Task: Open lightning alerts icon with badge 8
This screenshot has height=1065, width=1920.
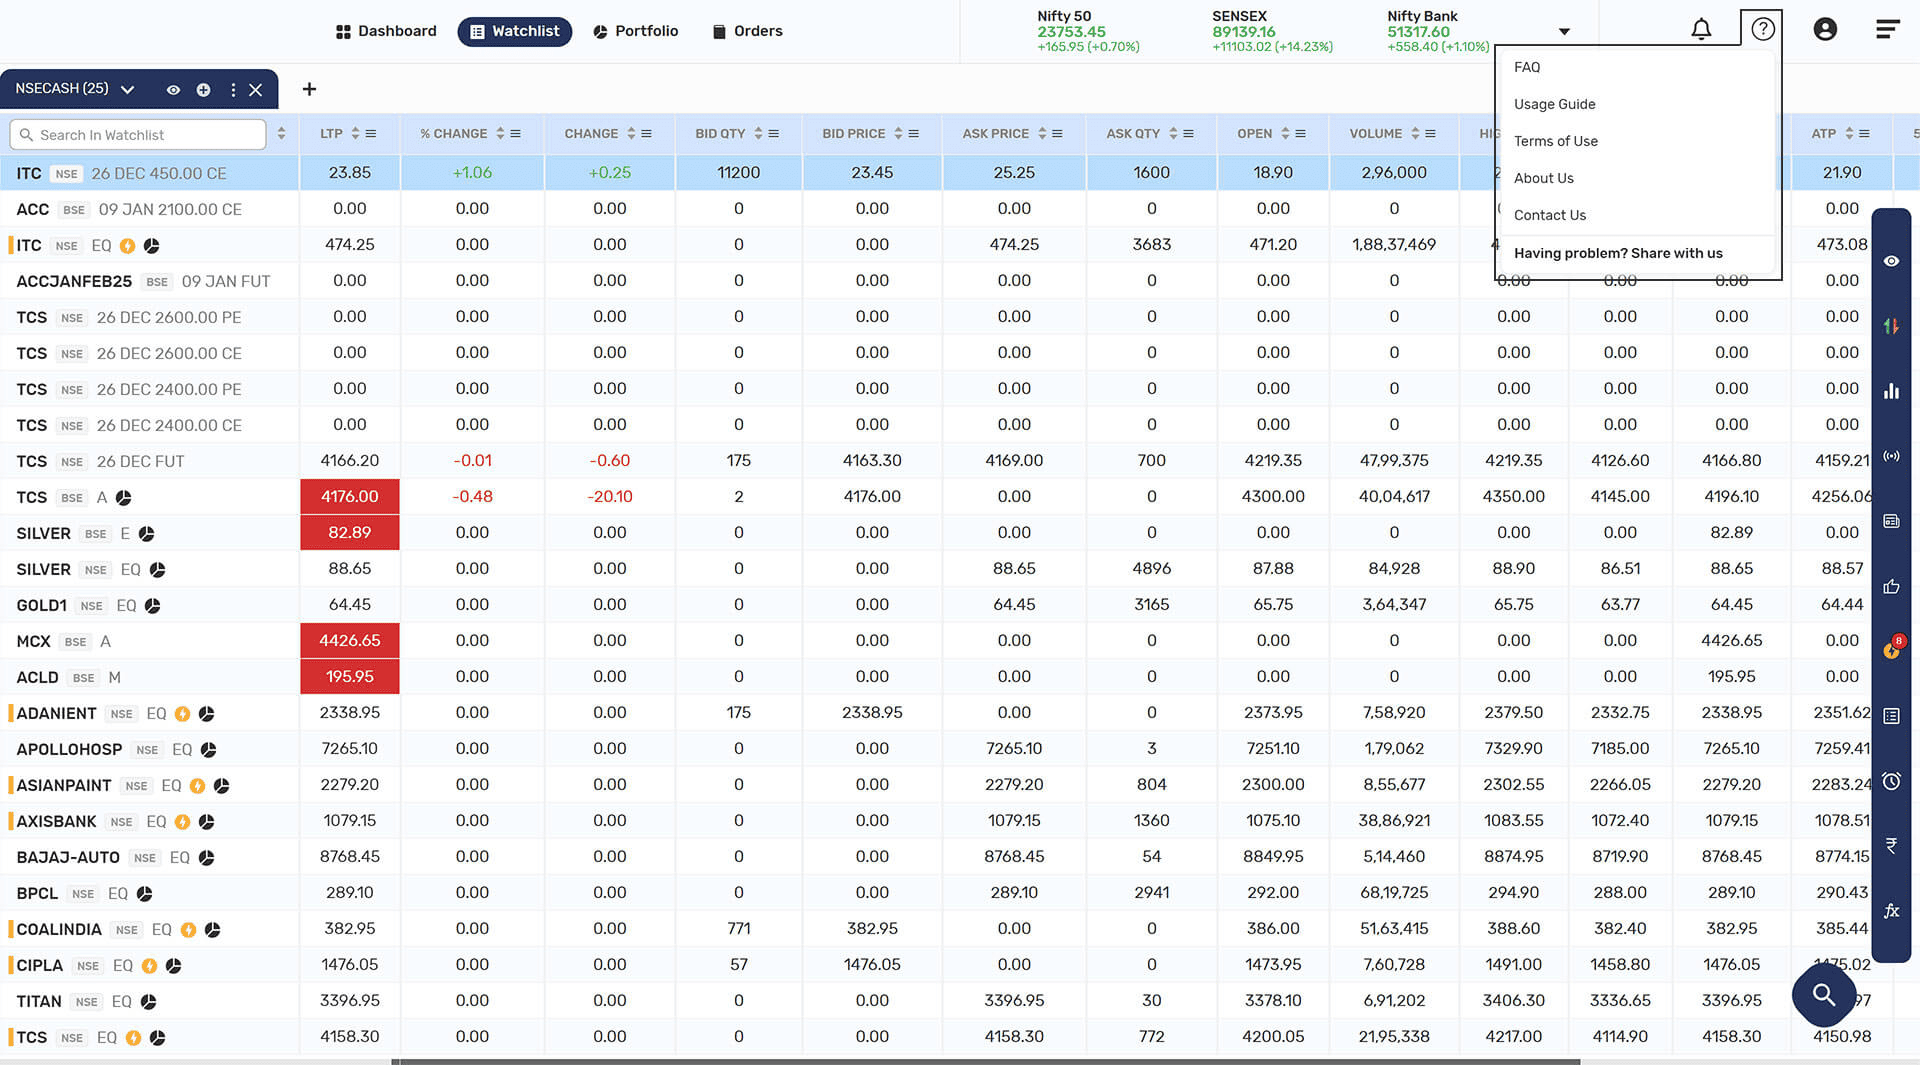Action: (x=1891, y=648)
